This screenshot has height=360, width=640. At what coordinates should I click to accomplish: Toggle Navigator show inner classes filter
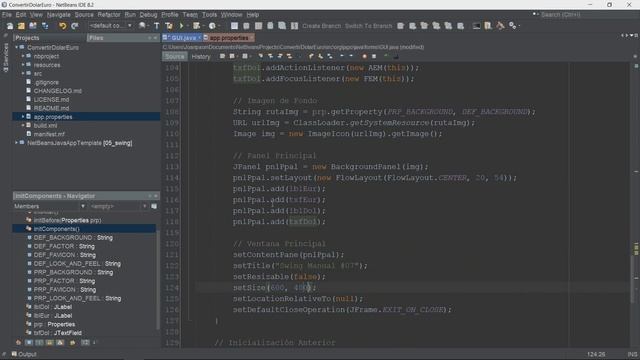(x=60, y=342)
